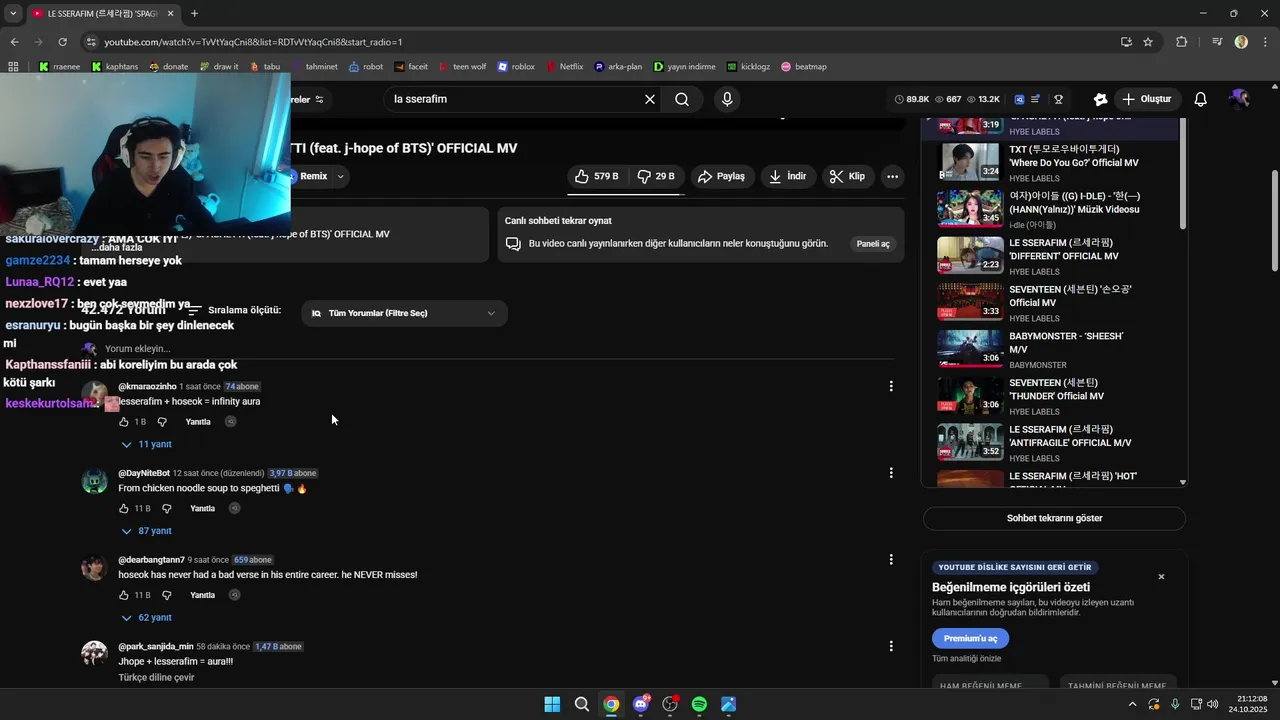Click Sohbet tekrarını göster button
The height and width of the screenshot is (720, 1280).
pos(1054,518)
